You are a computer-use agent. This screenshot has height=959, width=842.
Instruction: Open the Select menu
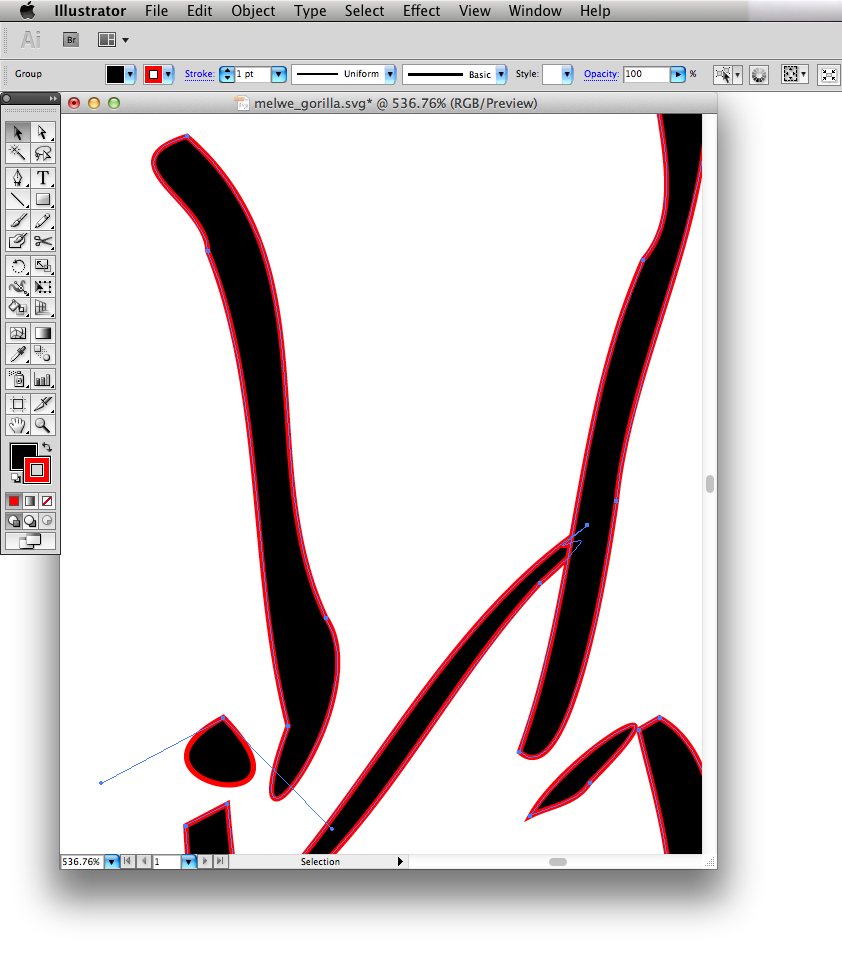click(x=364, y=11)
